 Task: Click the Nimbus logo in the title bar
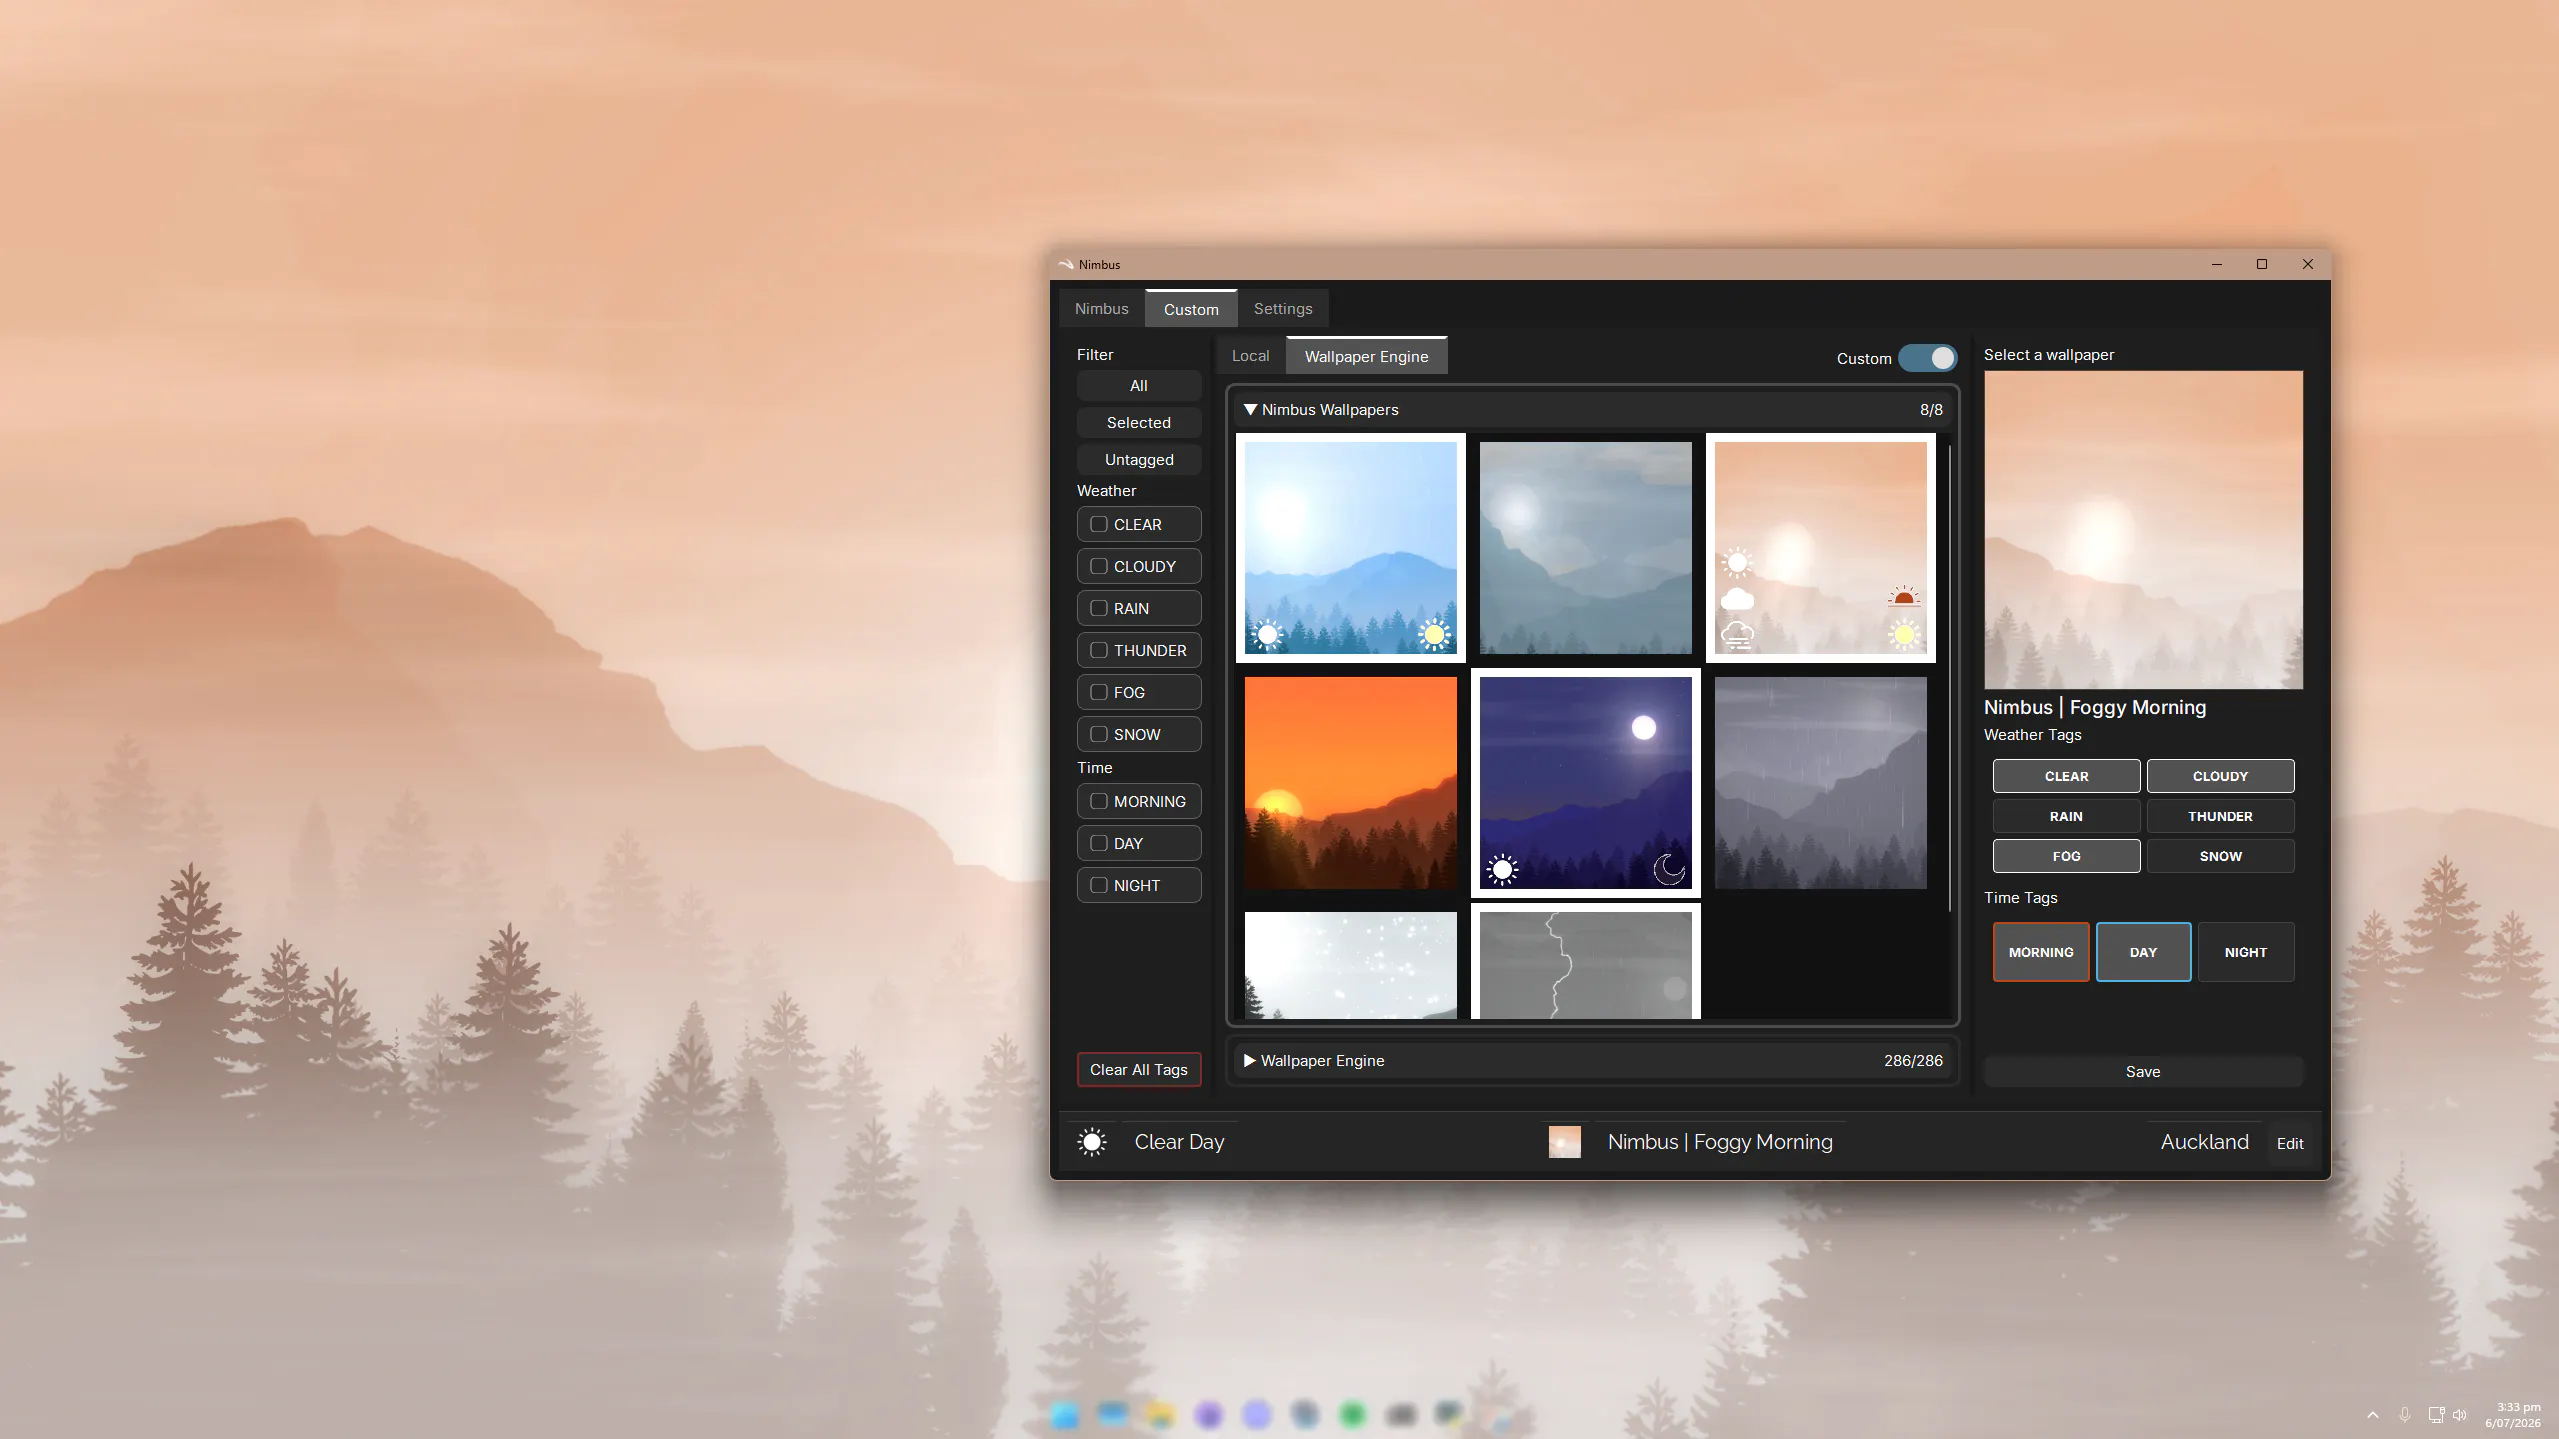point(1066,264)
